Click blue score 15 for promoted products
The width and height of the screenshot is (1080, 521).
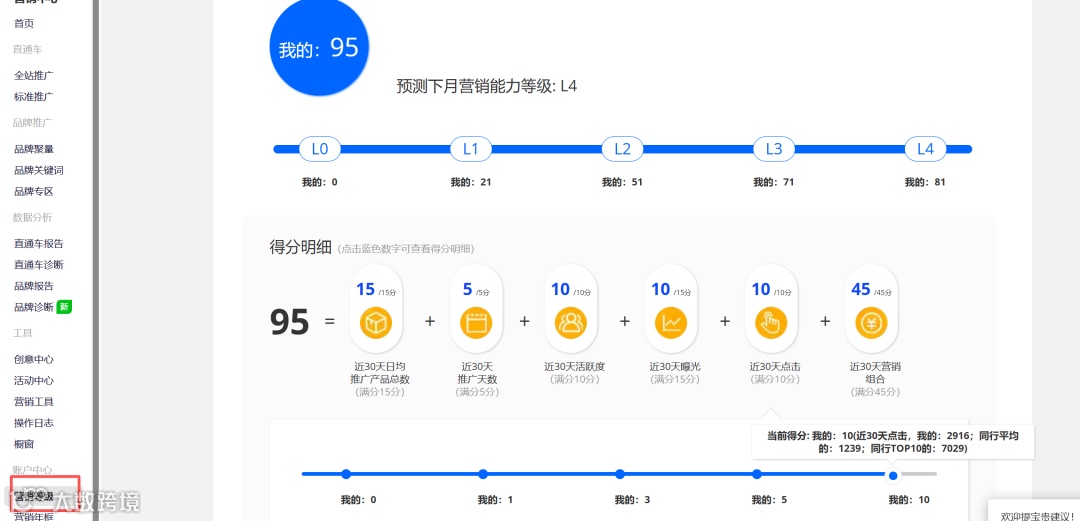(365, 289)
